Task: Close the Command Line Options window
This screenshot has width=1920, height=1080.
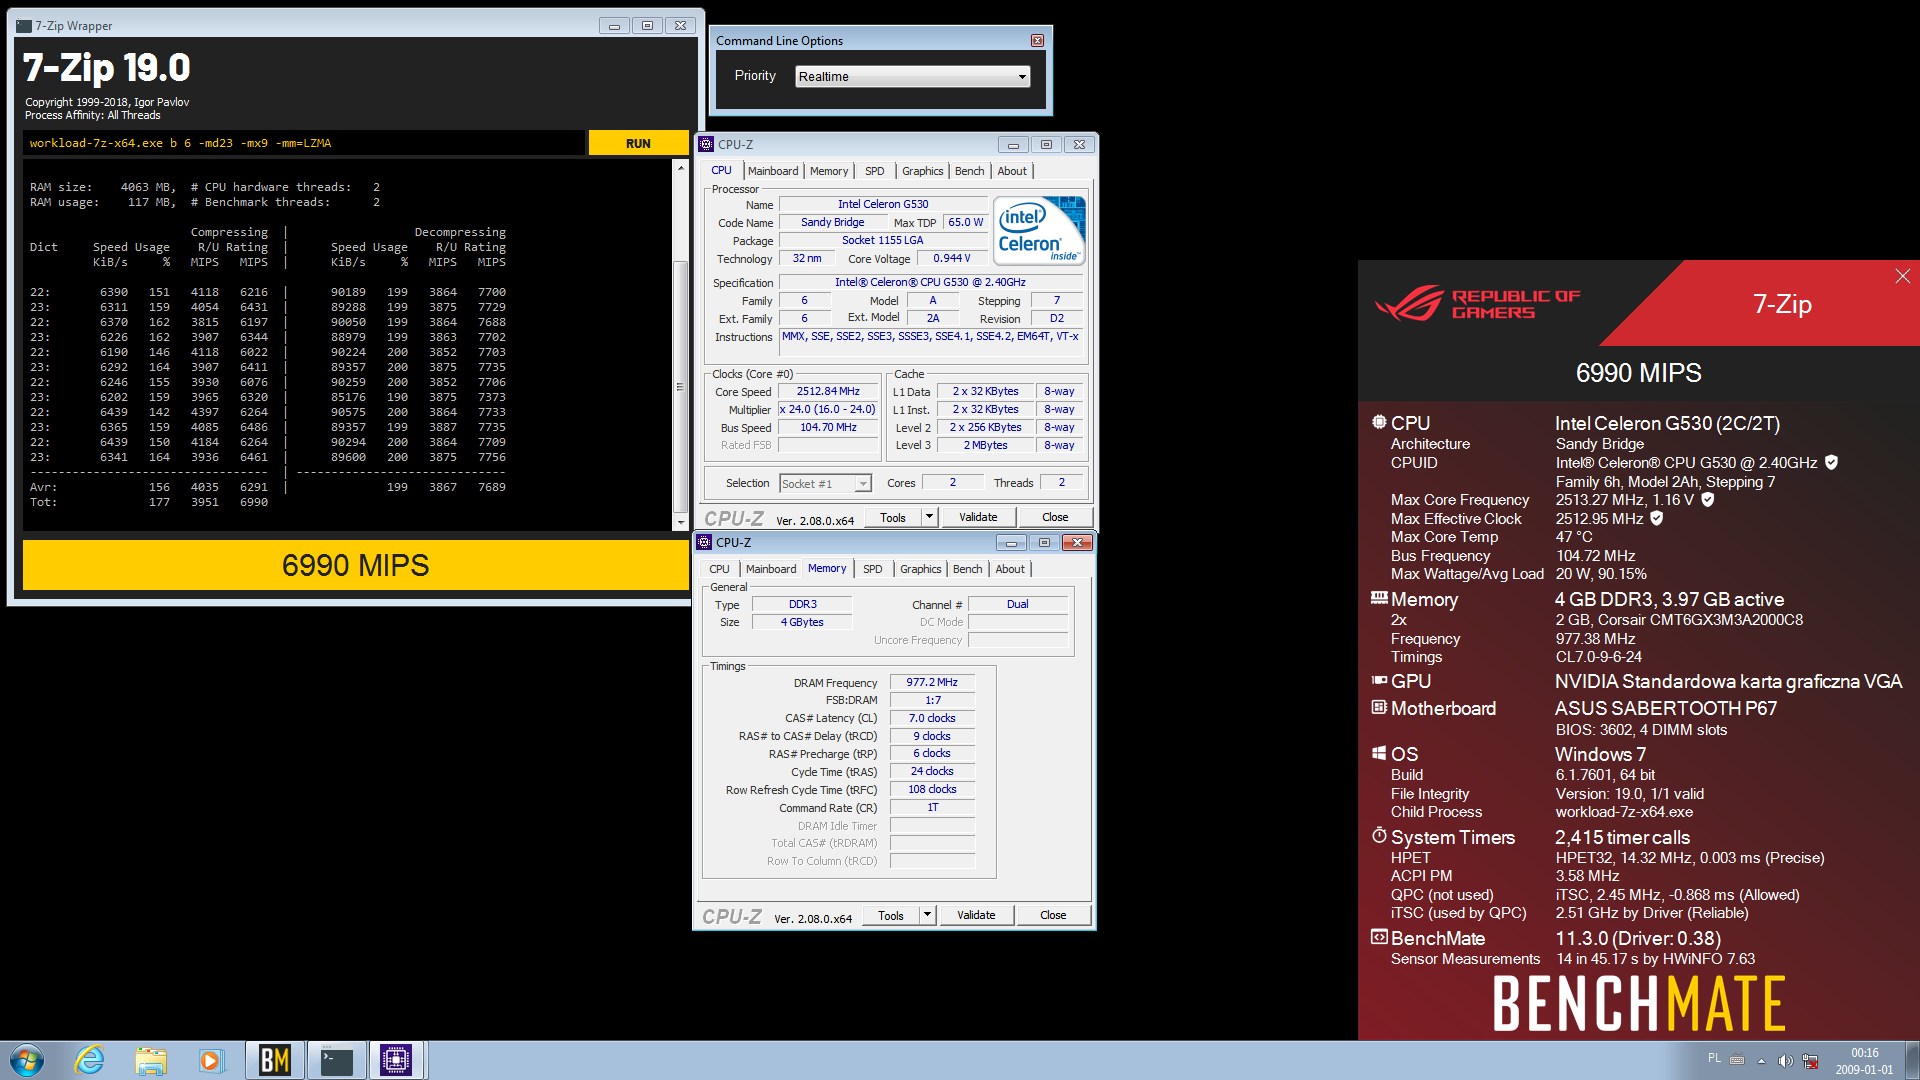Action: [1037, 41]
